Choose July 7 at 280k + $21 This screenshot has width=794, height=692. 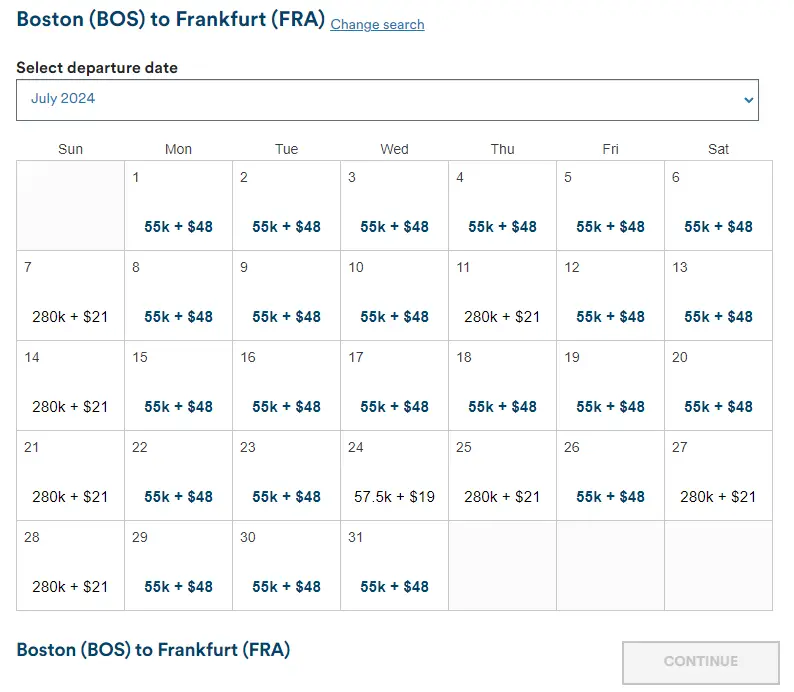coord(70,296)
